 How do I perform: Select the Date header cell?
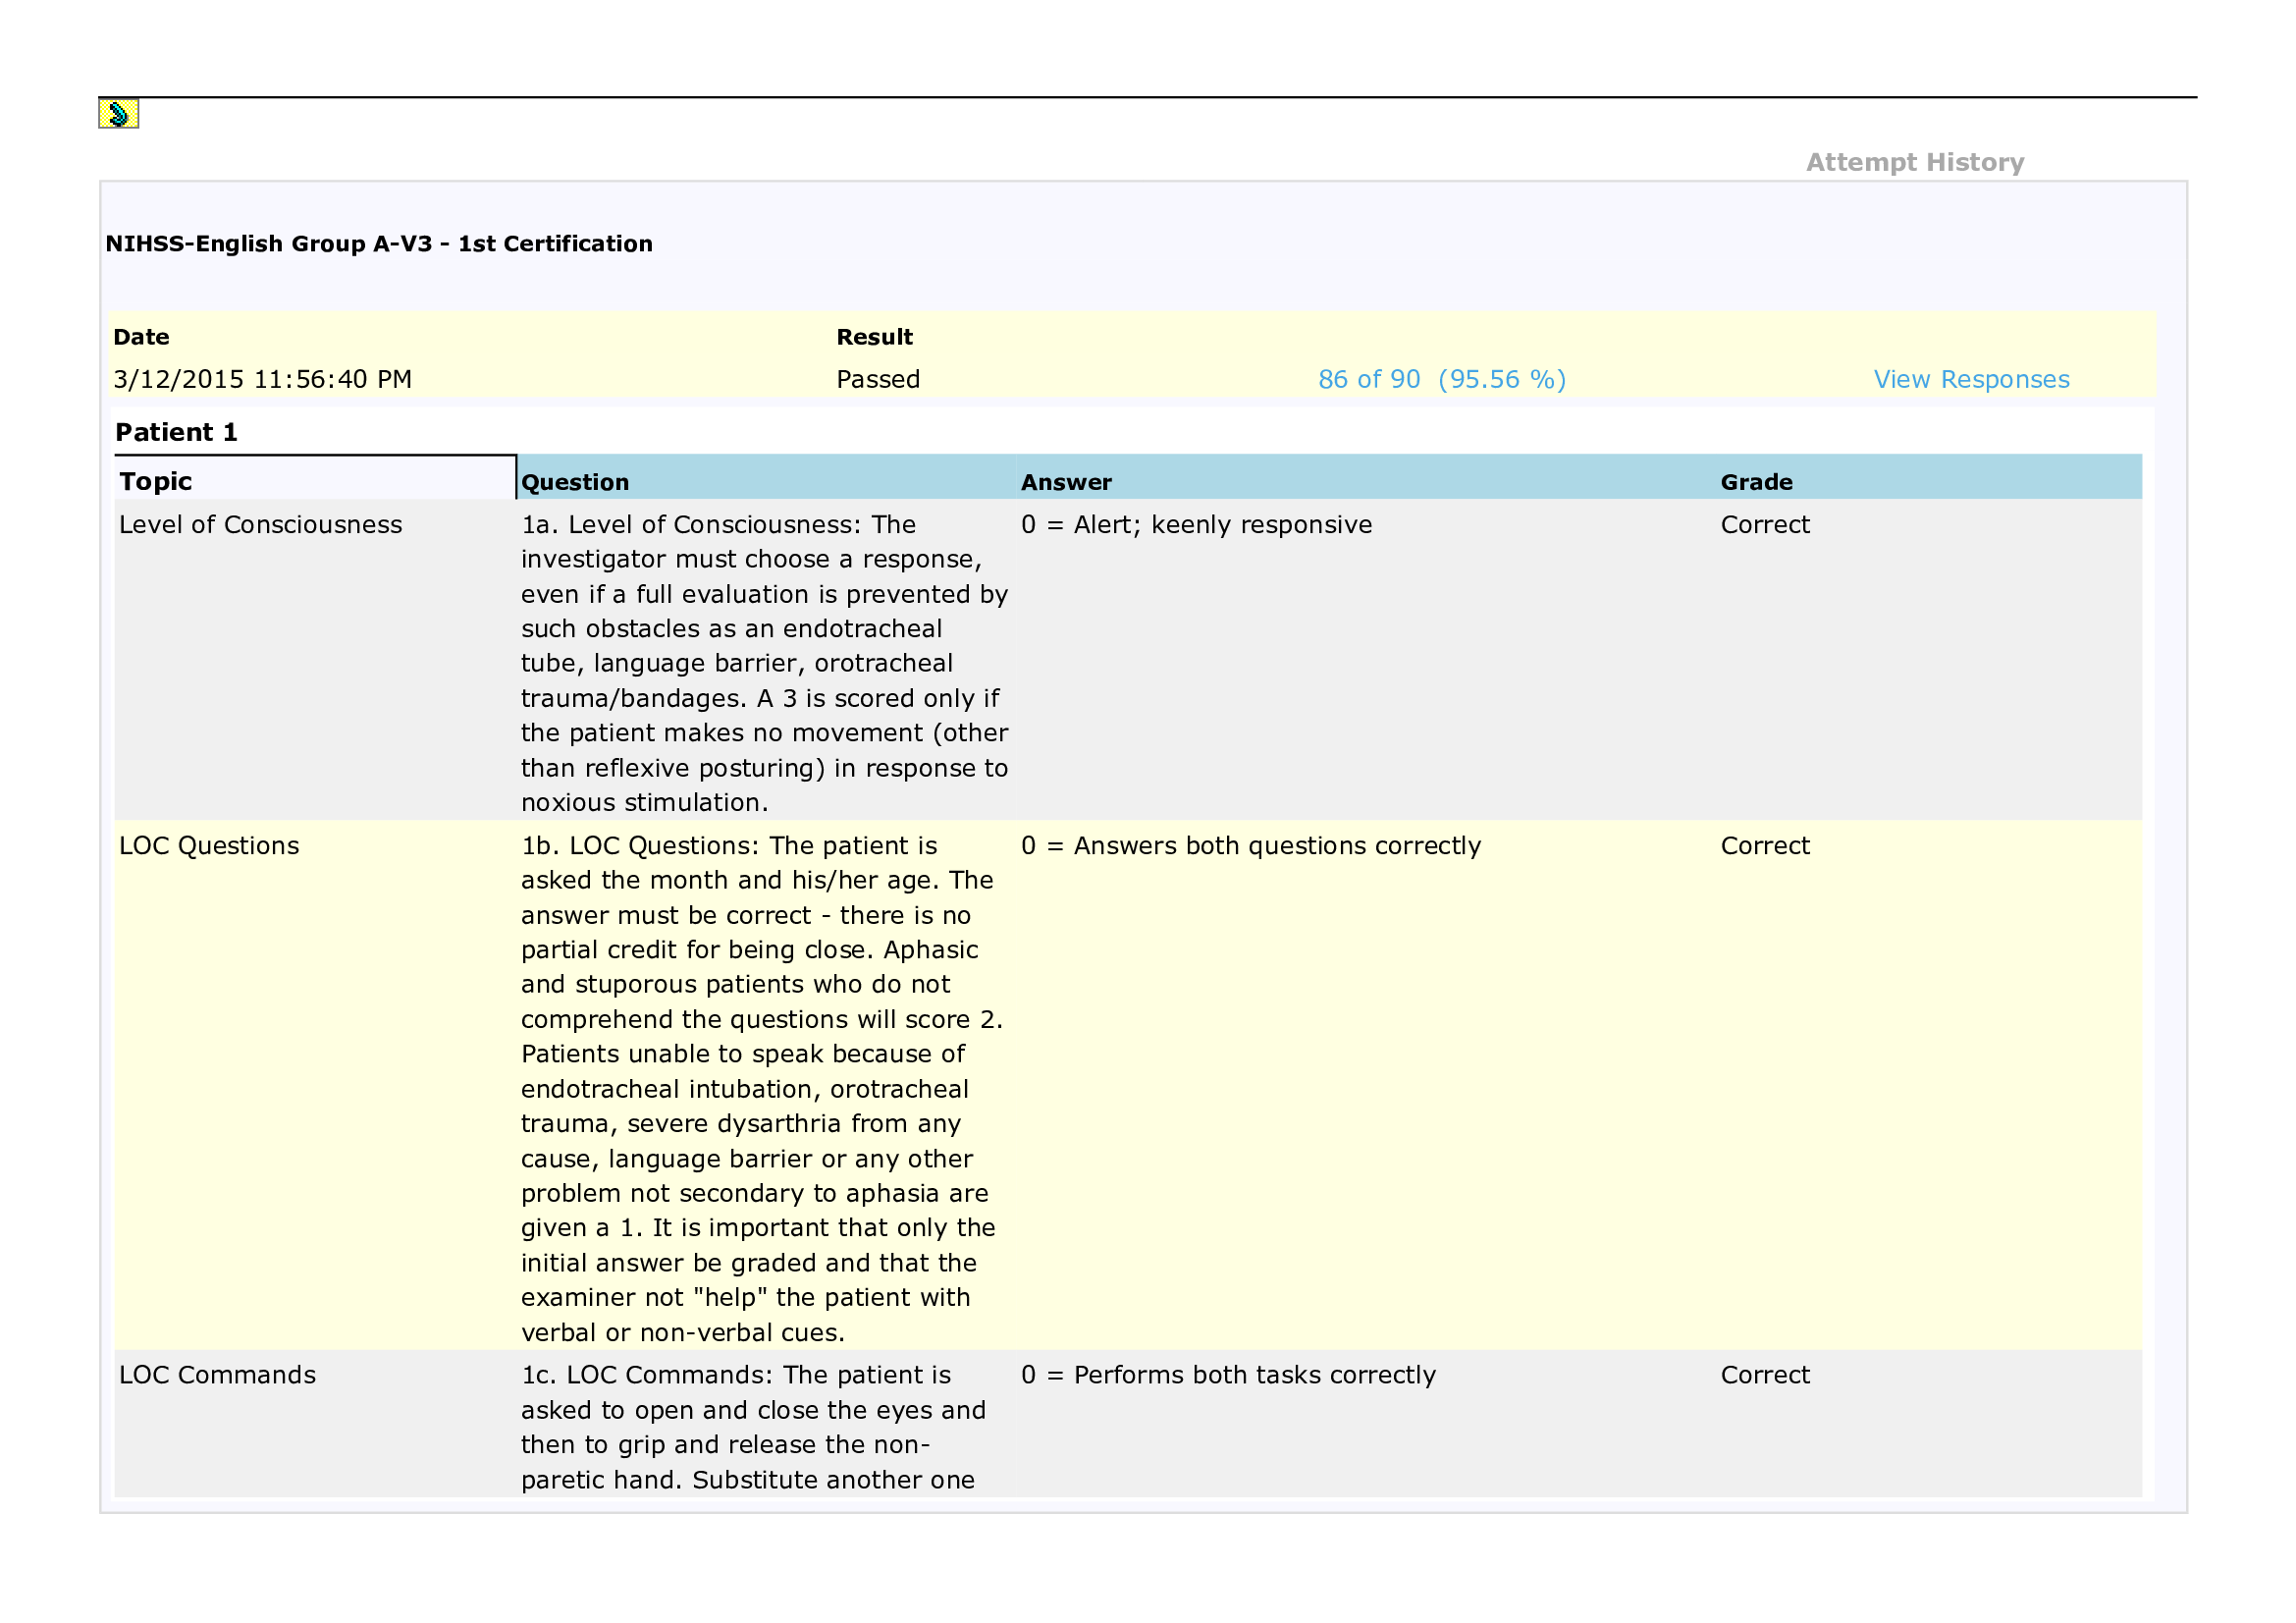[x=142, y=337]
